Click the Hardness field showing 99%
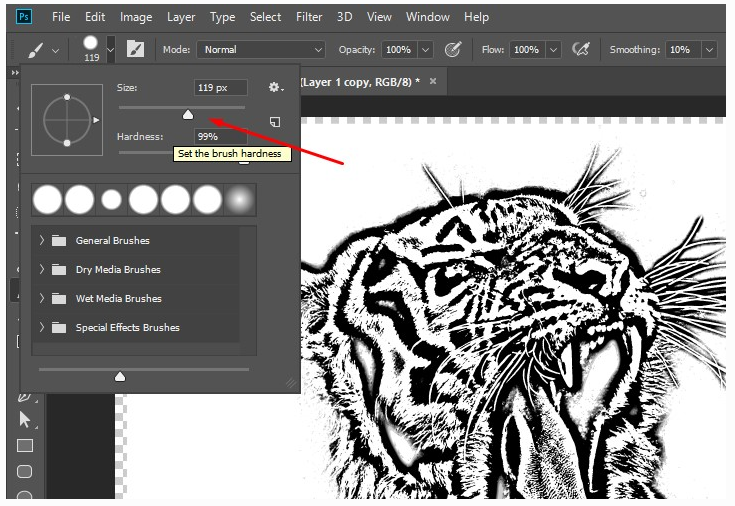The width and height of the screenshot is (735, 506). pos(220,136)
